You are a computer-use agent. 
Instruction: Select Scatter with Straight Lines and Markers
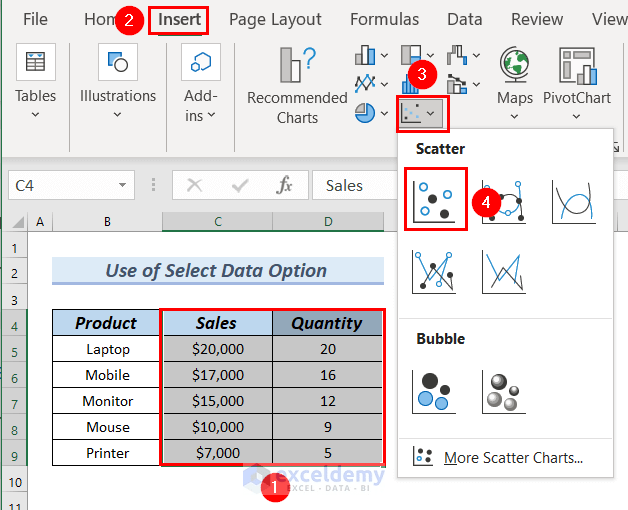434,272
